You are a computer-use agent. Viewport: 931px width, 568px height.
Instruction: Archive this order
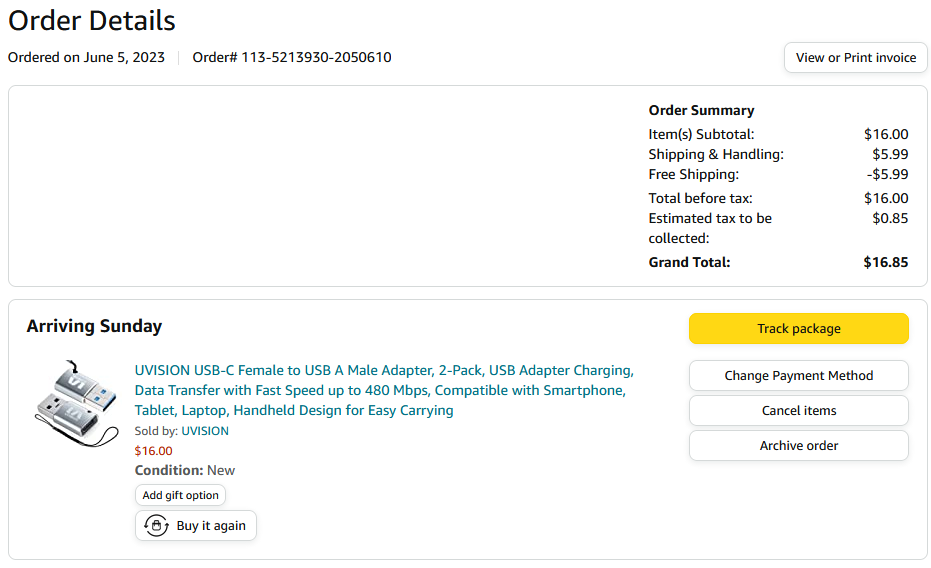798,446
